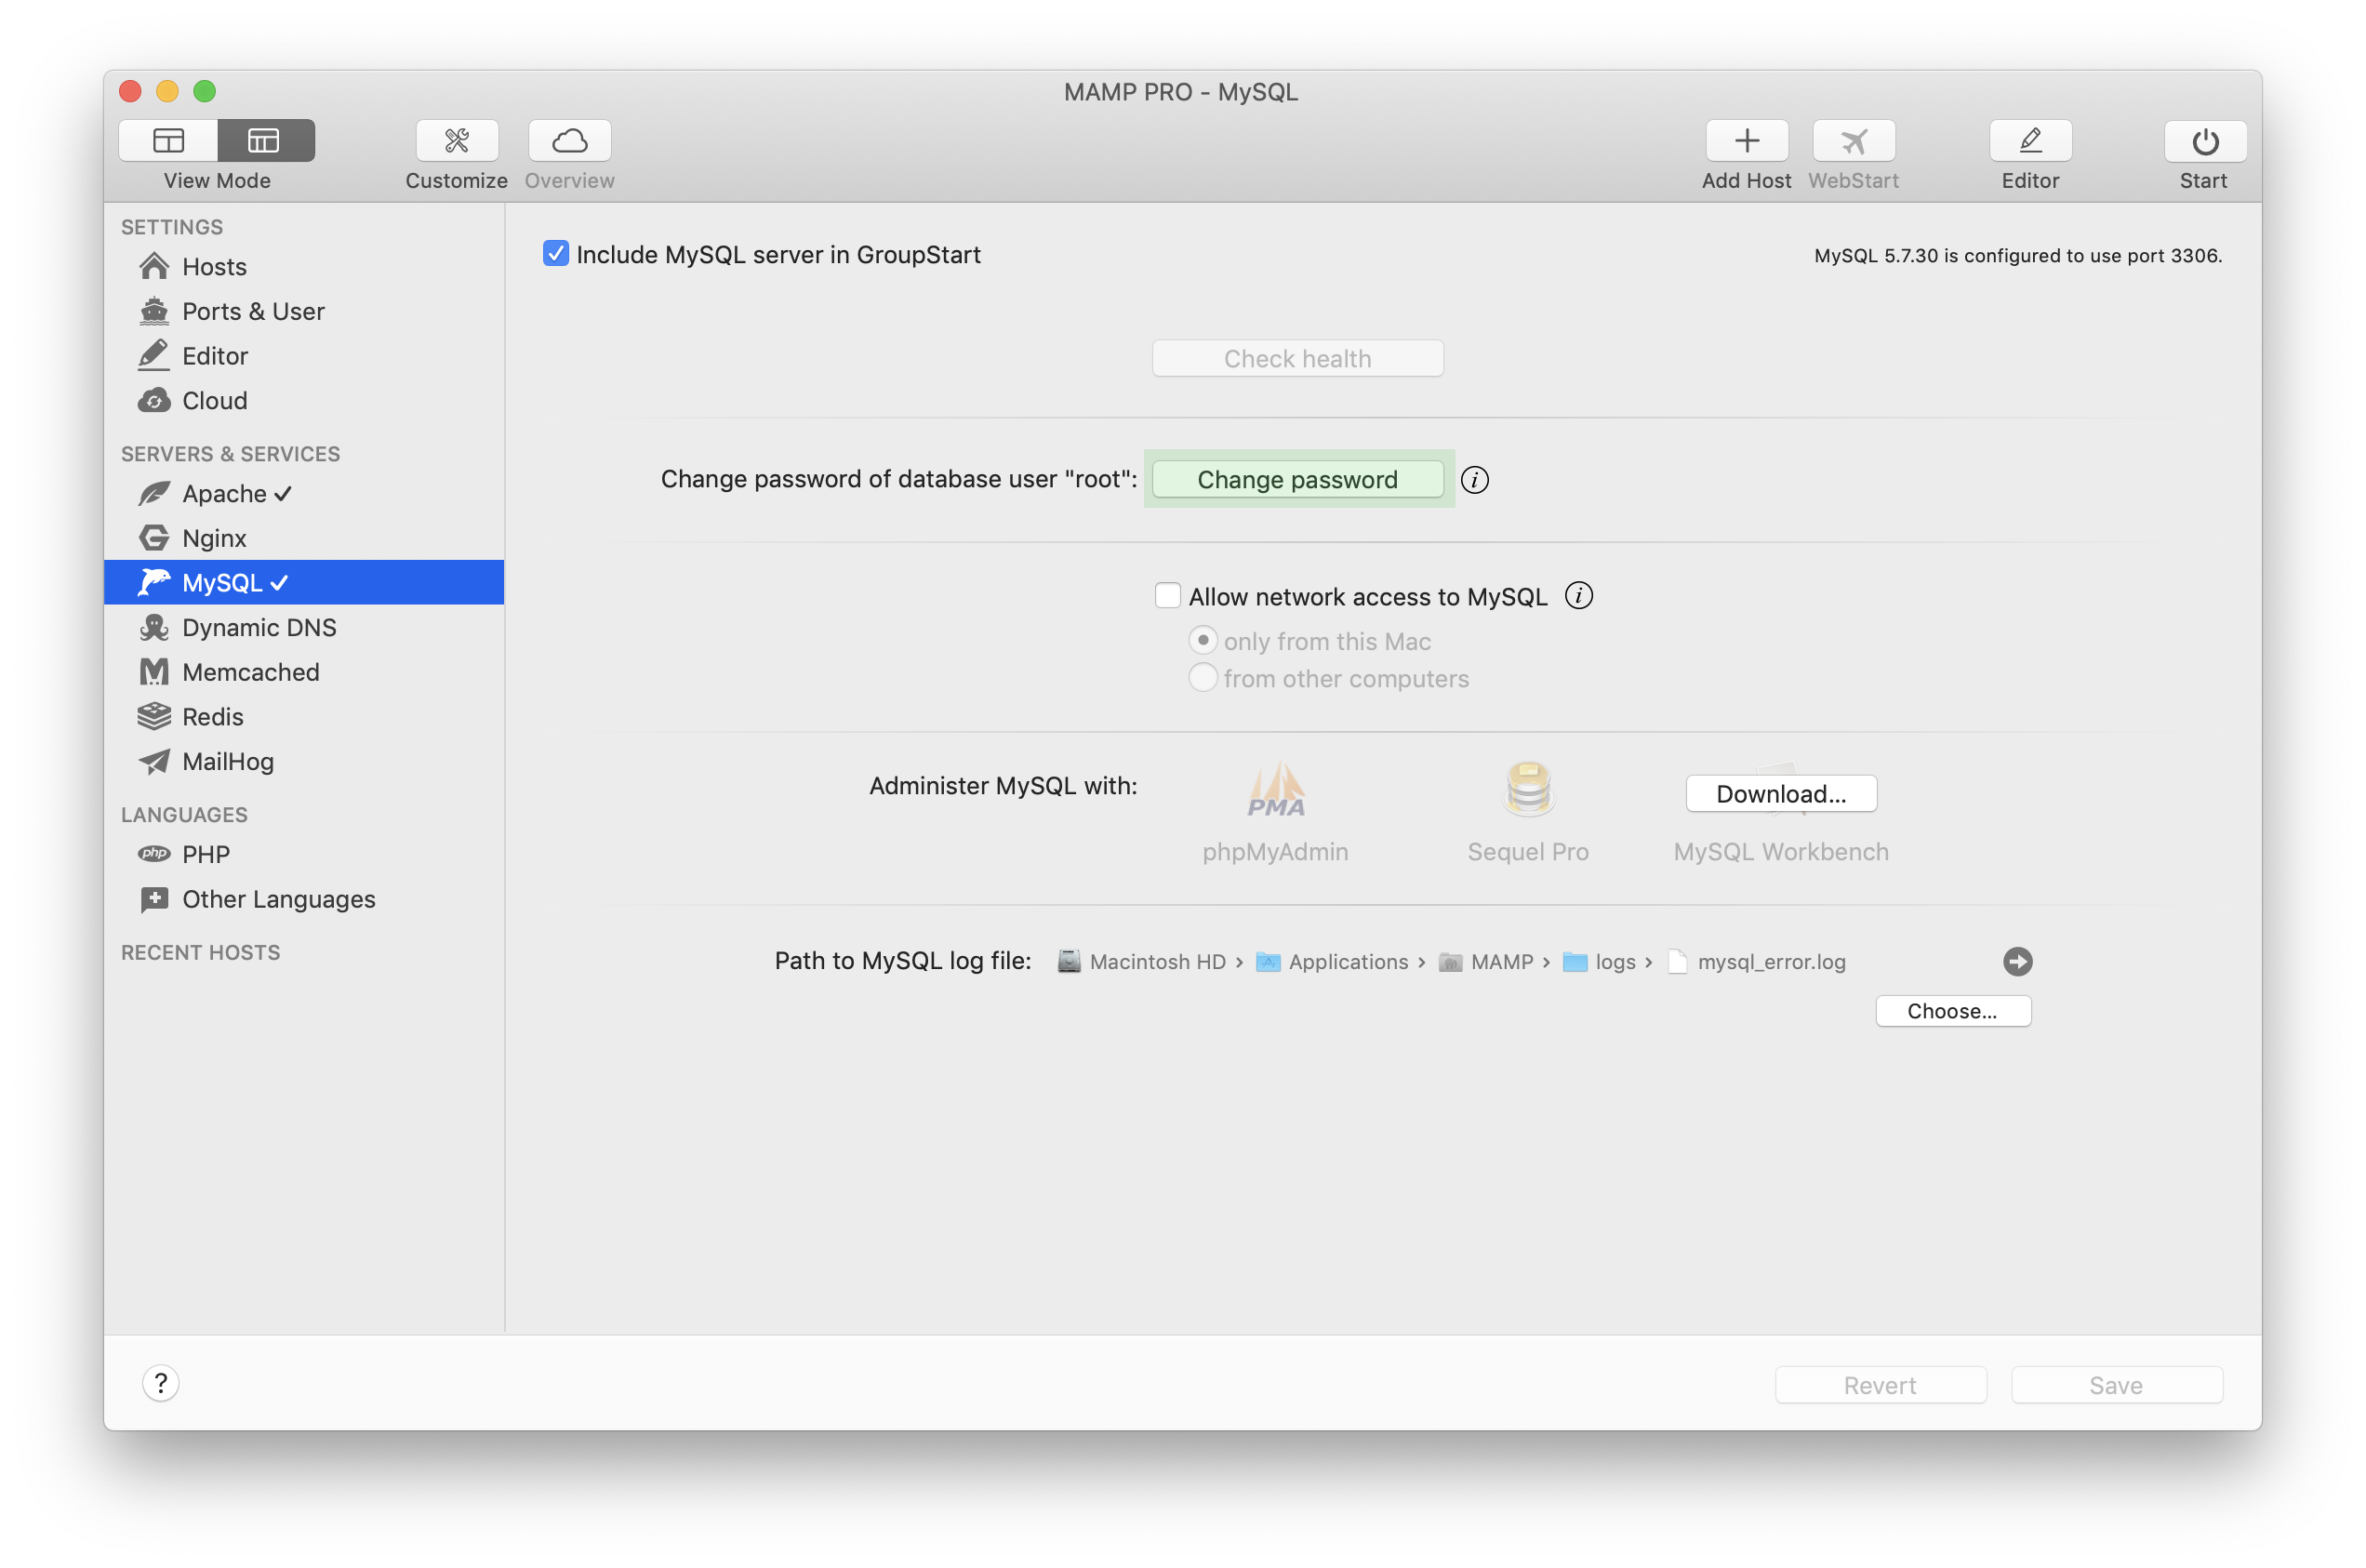
Task: Open Hosts settings in sidebar
Action: coord(304,267)
